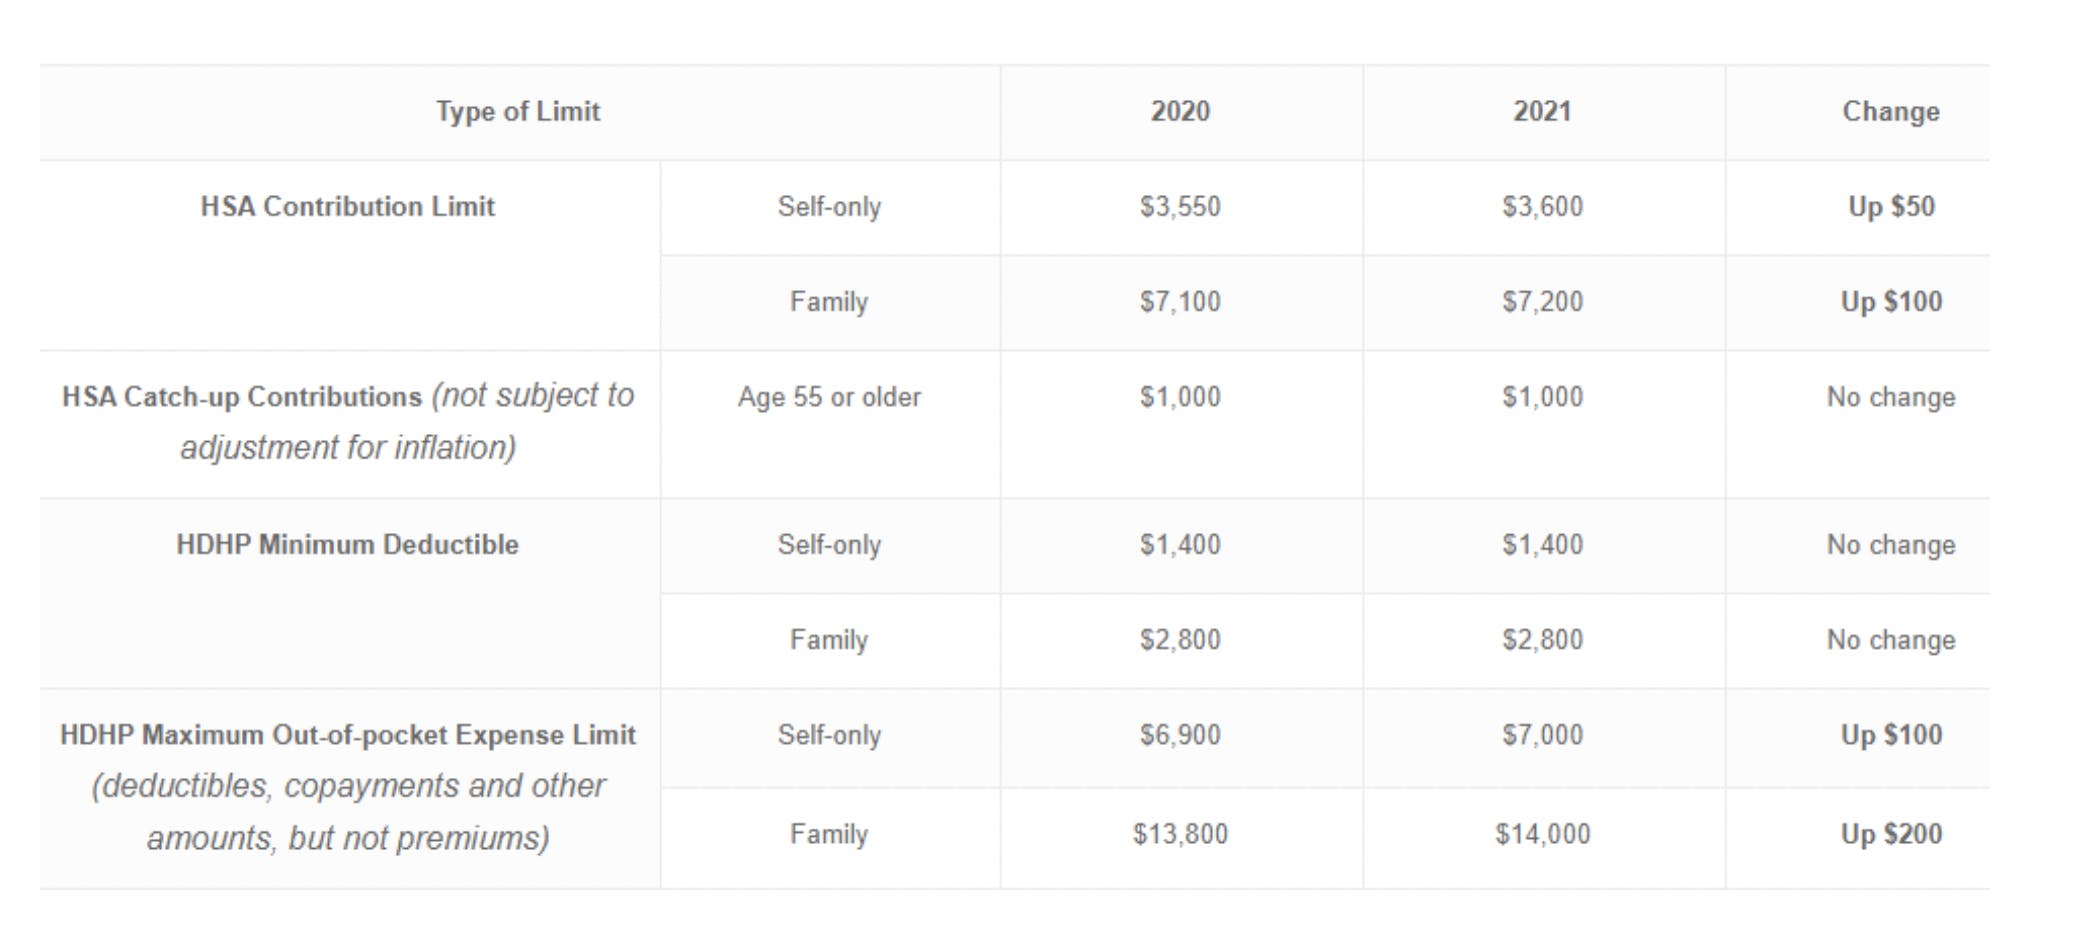Select the $6,900 out-of-pocket cell
This screenshot has width=2090, height=938.
pyautogui.click(x=1180, y=735)
